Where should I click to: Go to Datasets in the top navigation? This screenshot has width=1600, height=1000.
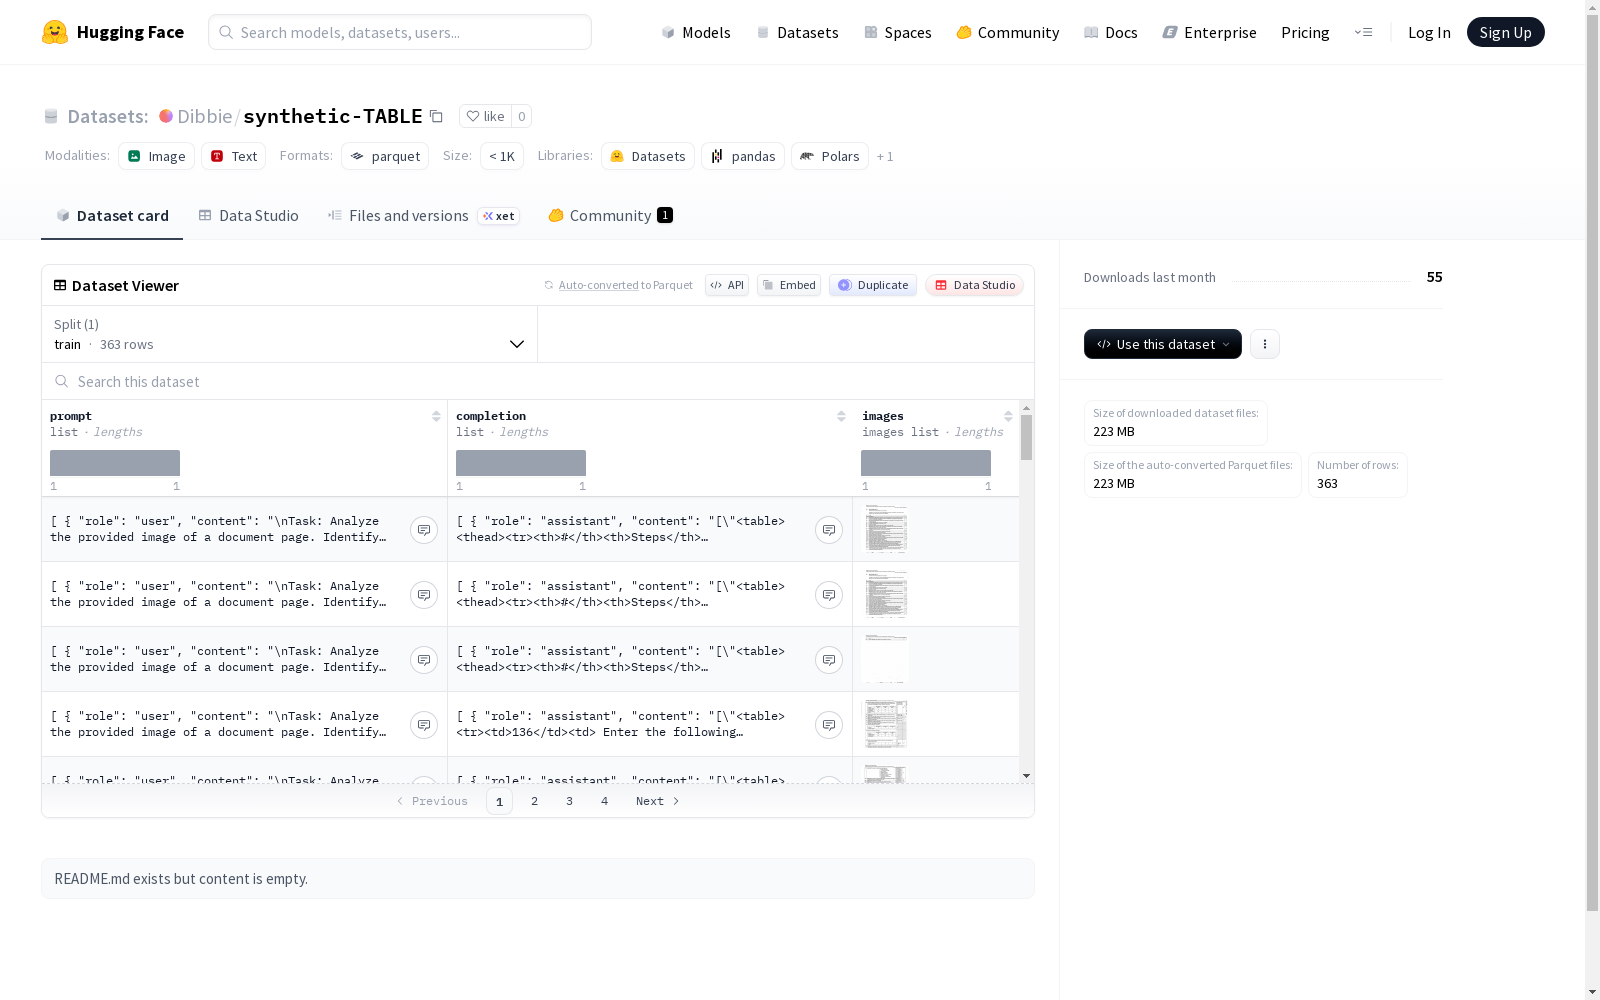coord(797,32)
